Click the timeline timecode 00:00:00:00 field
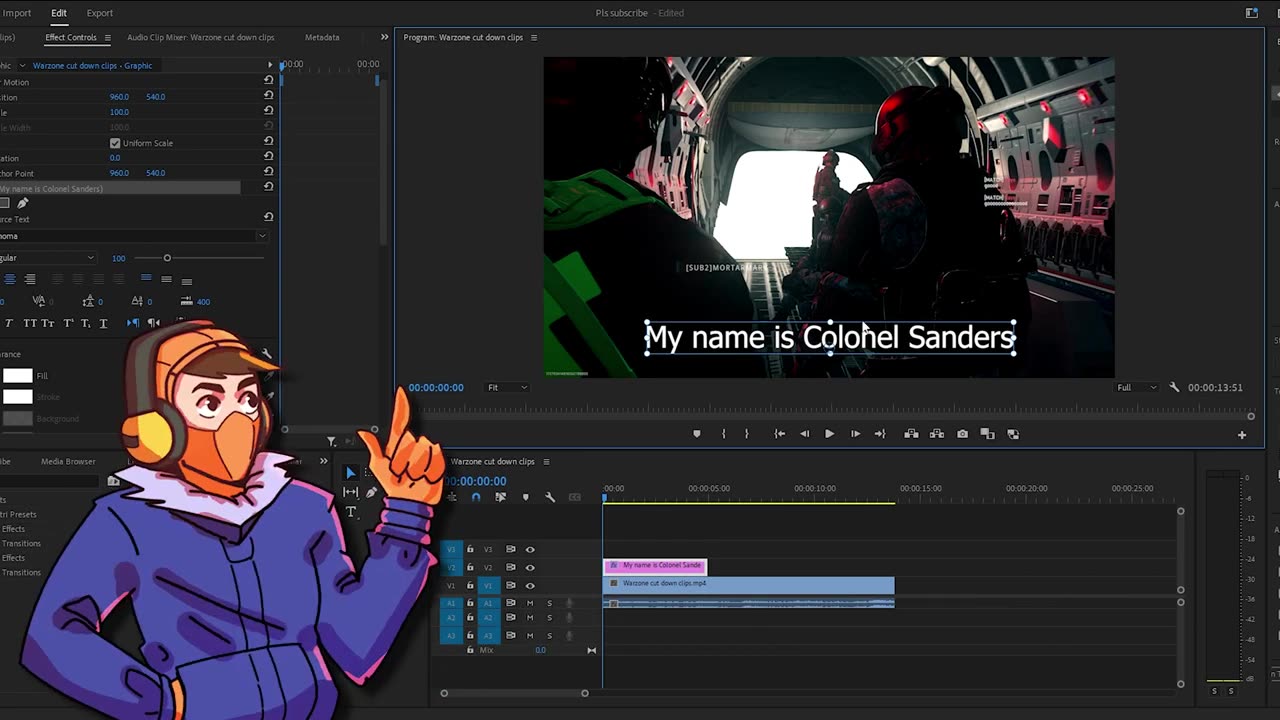Screen dimensions: 1280x720 click(x=476, y=481)
